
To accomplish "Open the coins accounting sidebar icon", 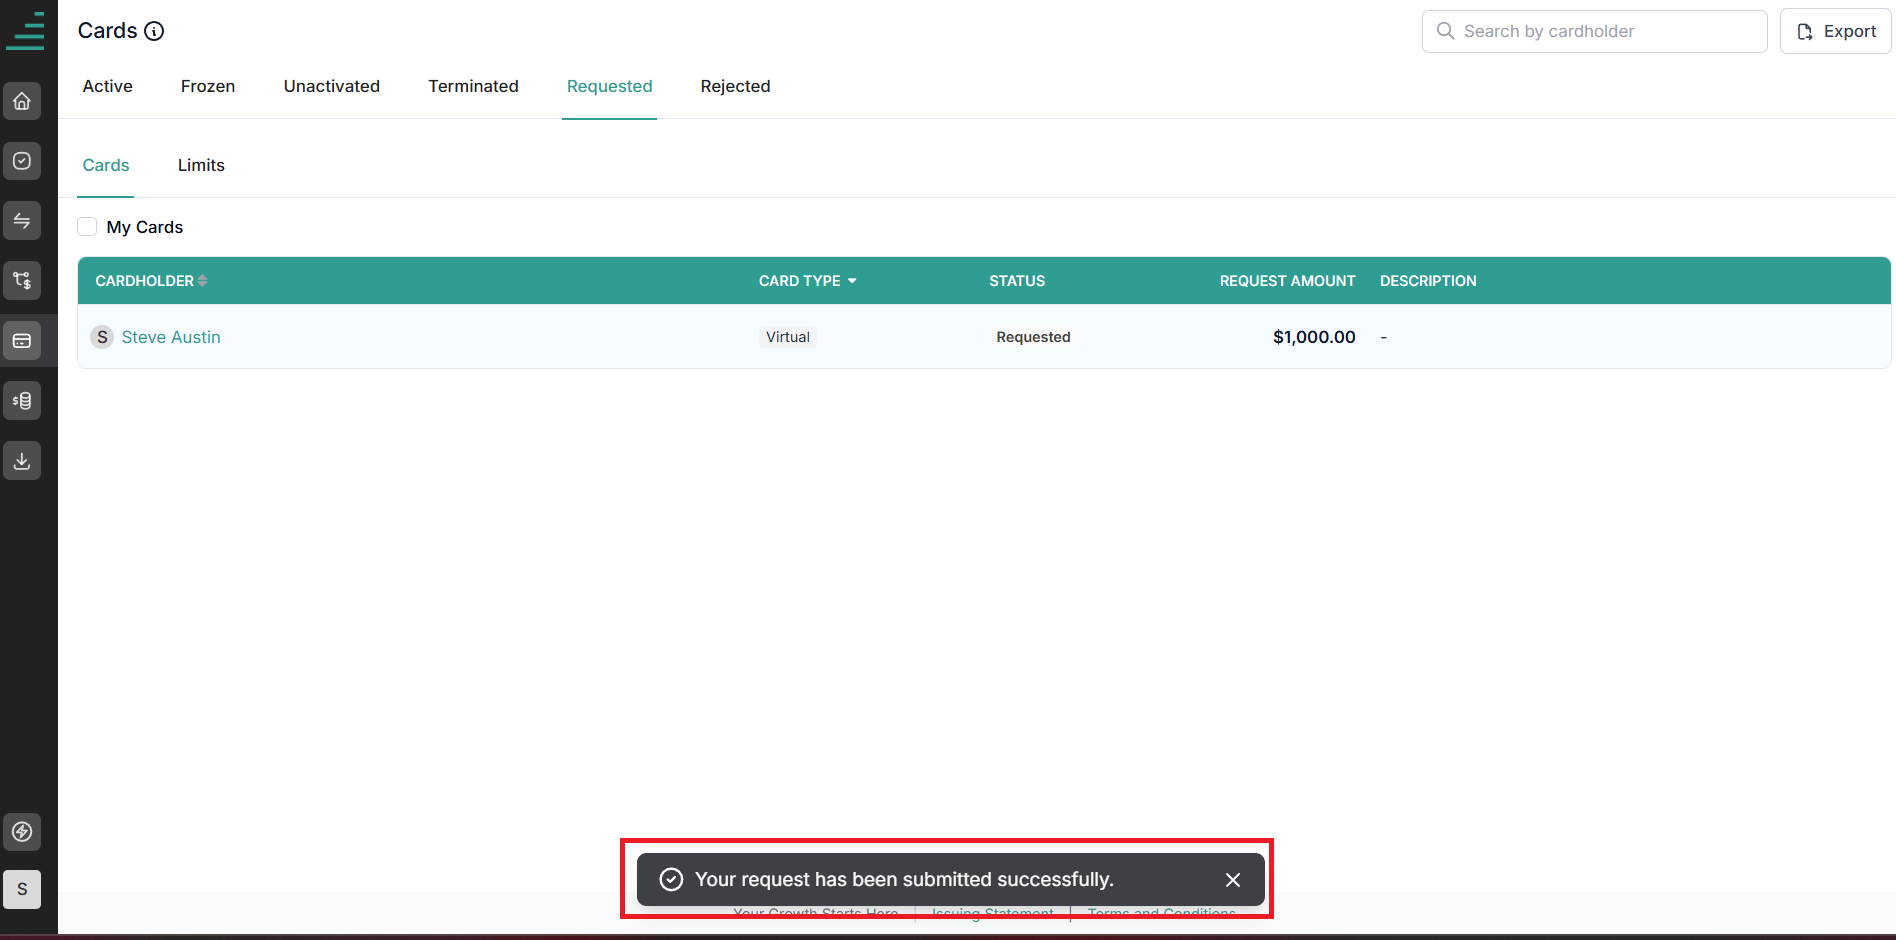I will pos(22,401).
